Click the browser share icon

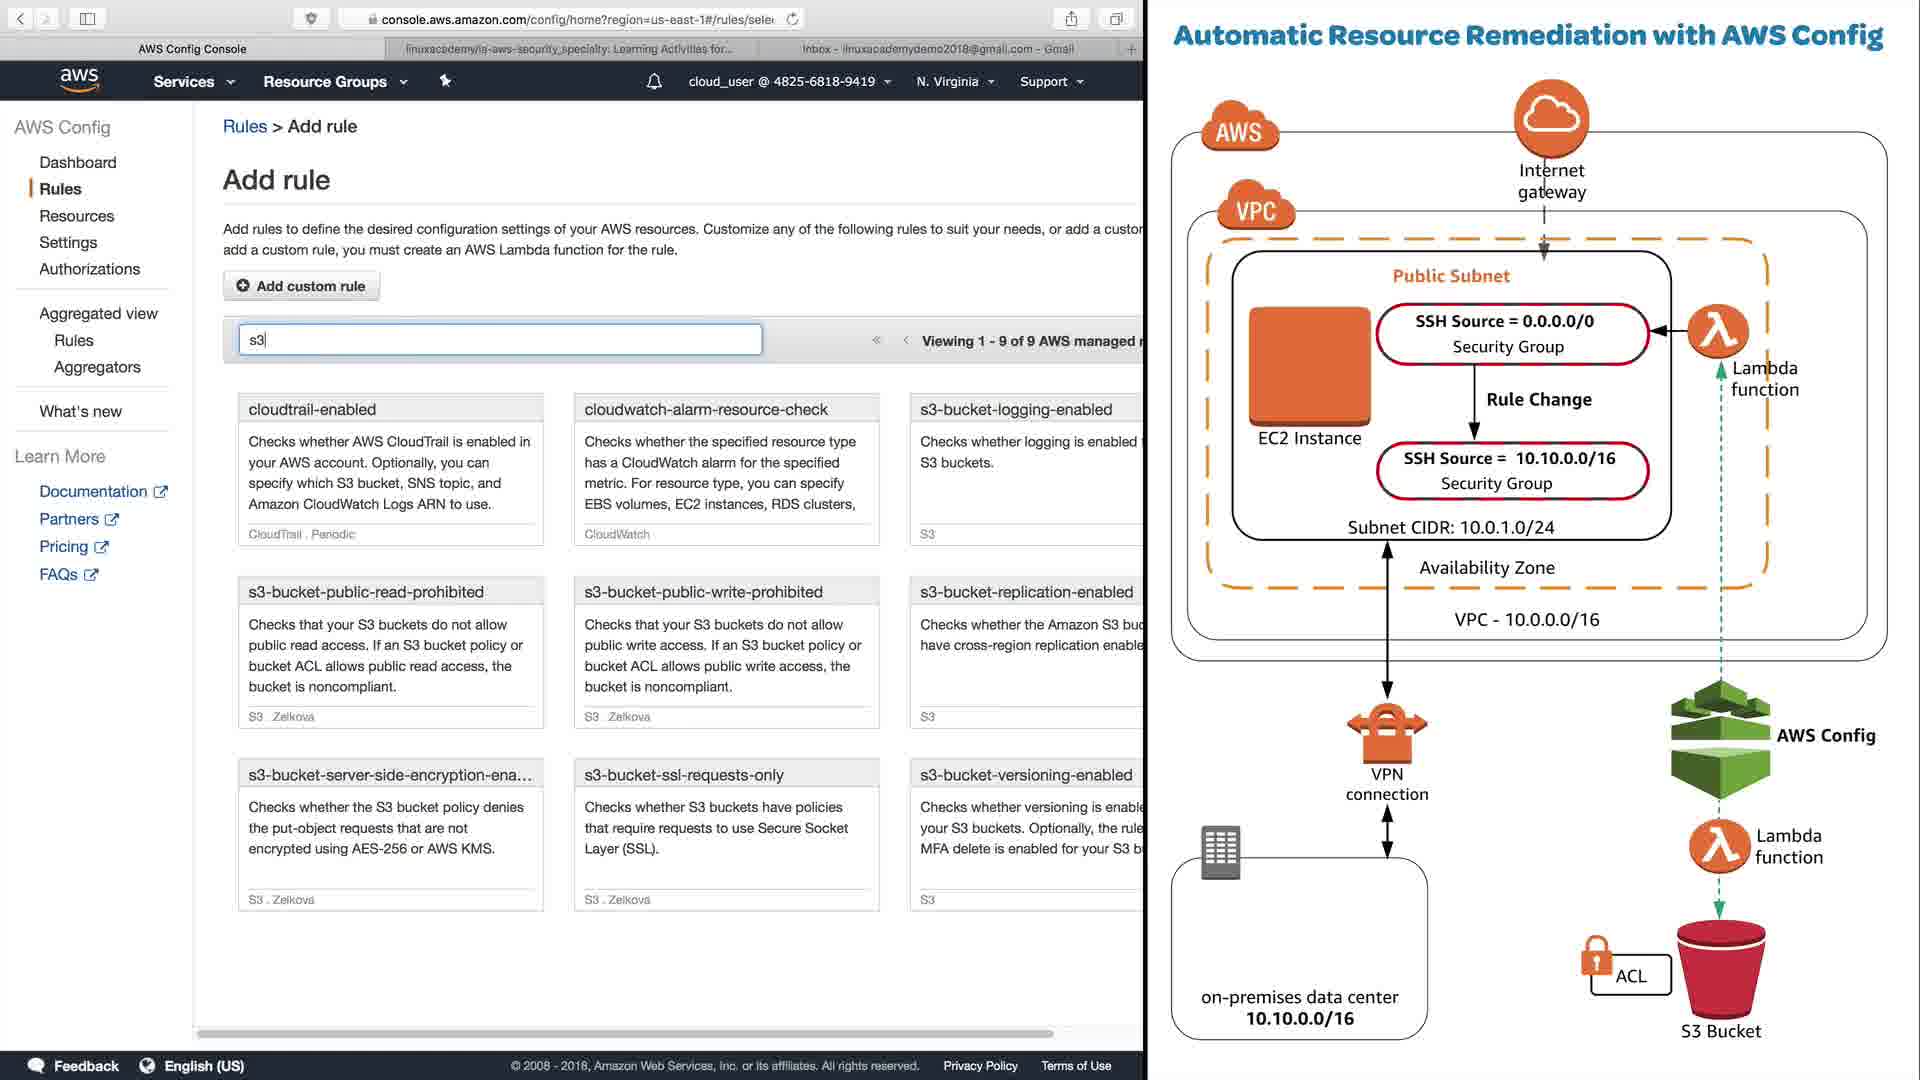1071,18
